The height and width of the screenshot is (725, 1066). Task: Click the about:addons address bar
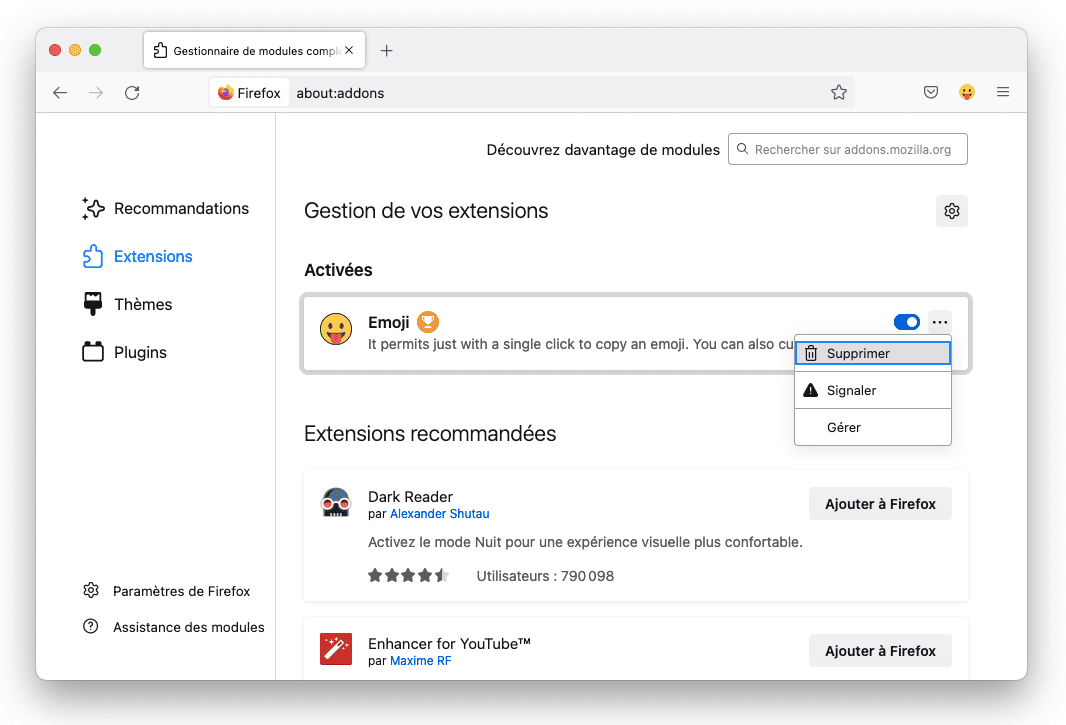tap(530, 93)
